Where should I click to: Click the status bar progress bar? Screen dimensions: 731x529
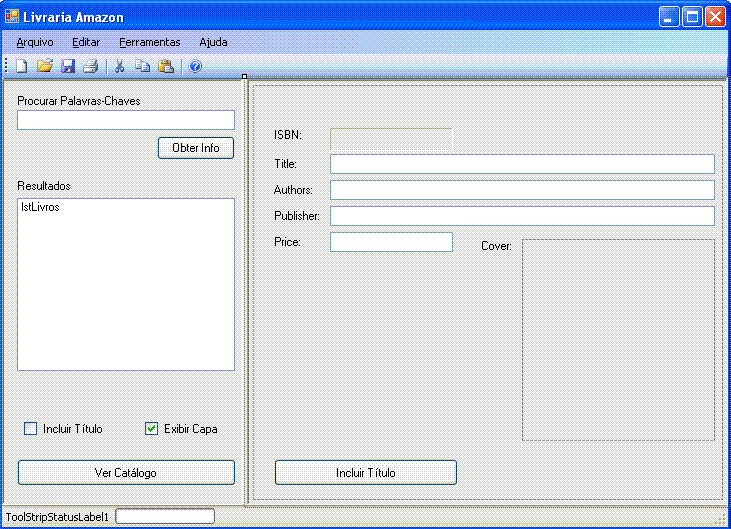pos(165,516)
